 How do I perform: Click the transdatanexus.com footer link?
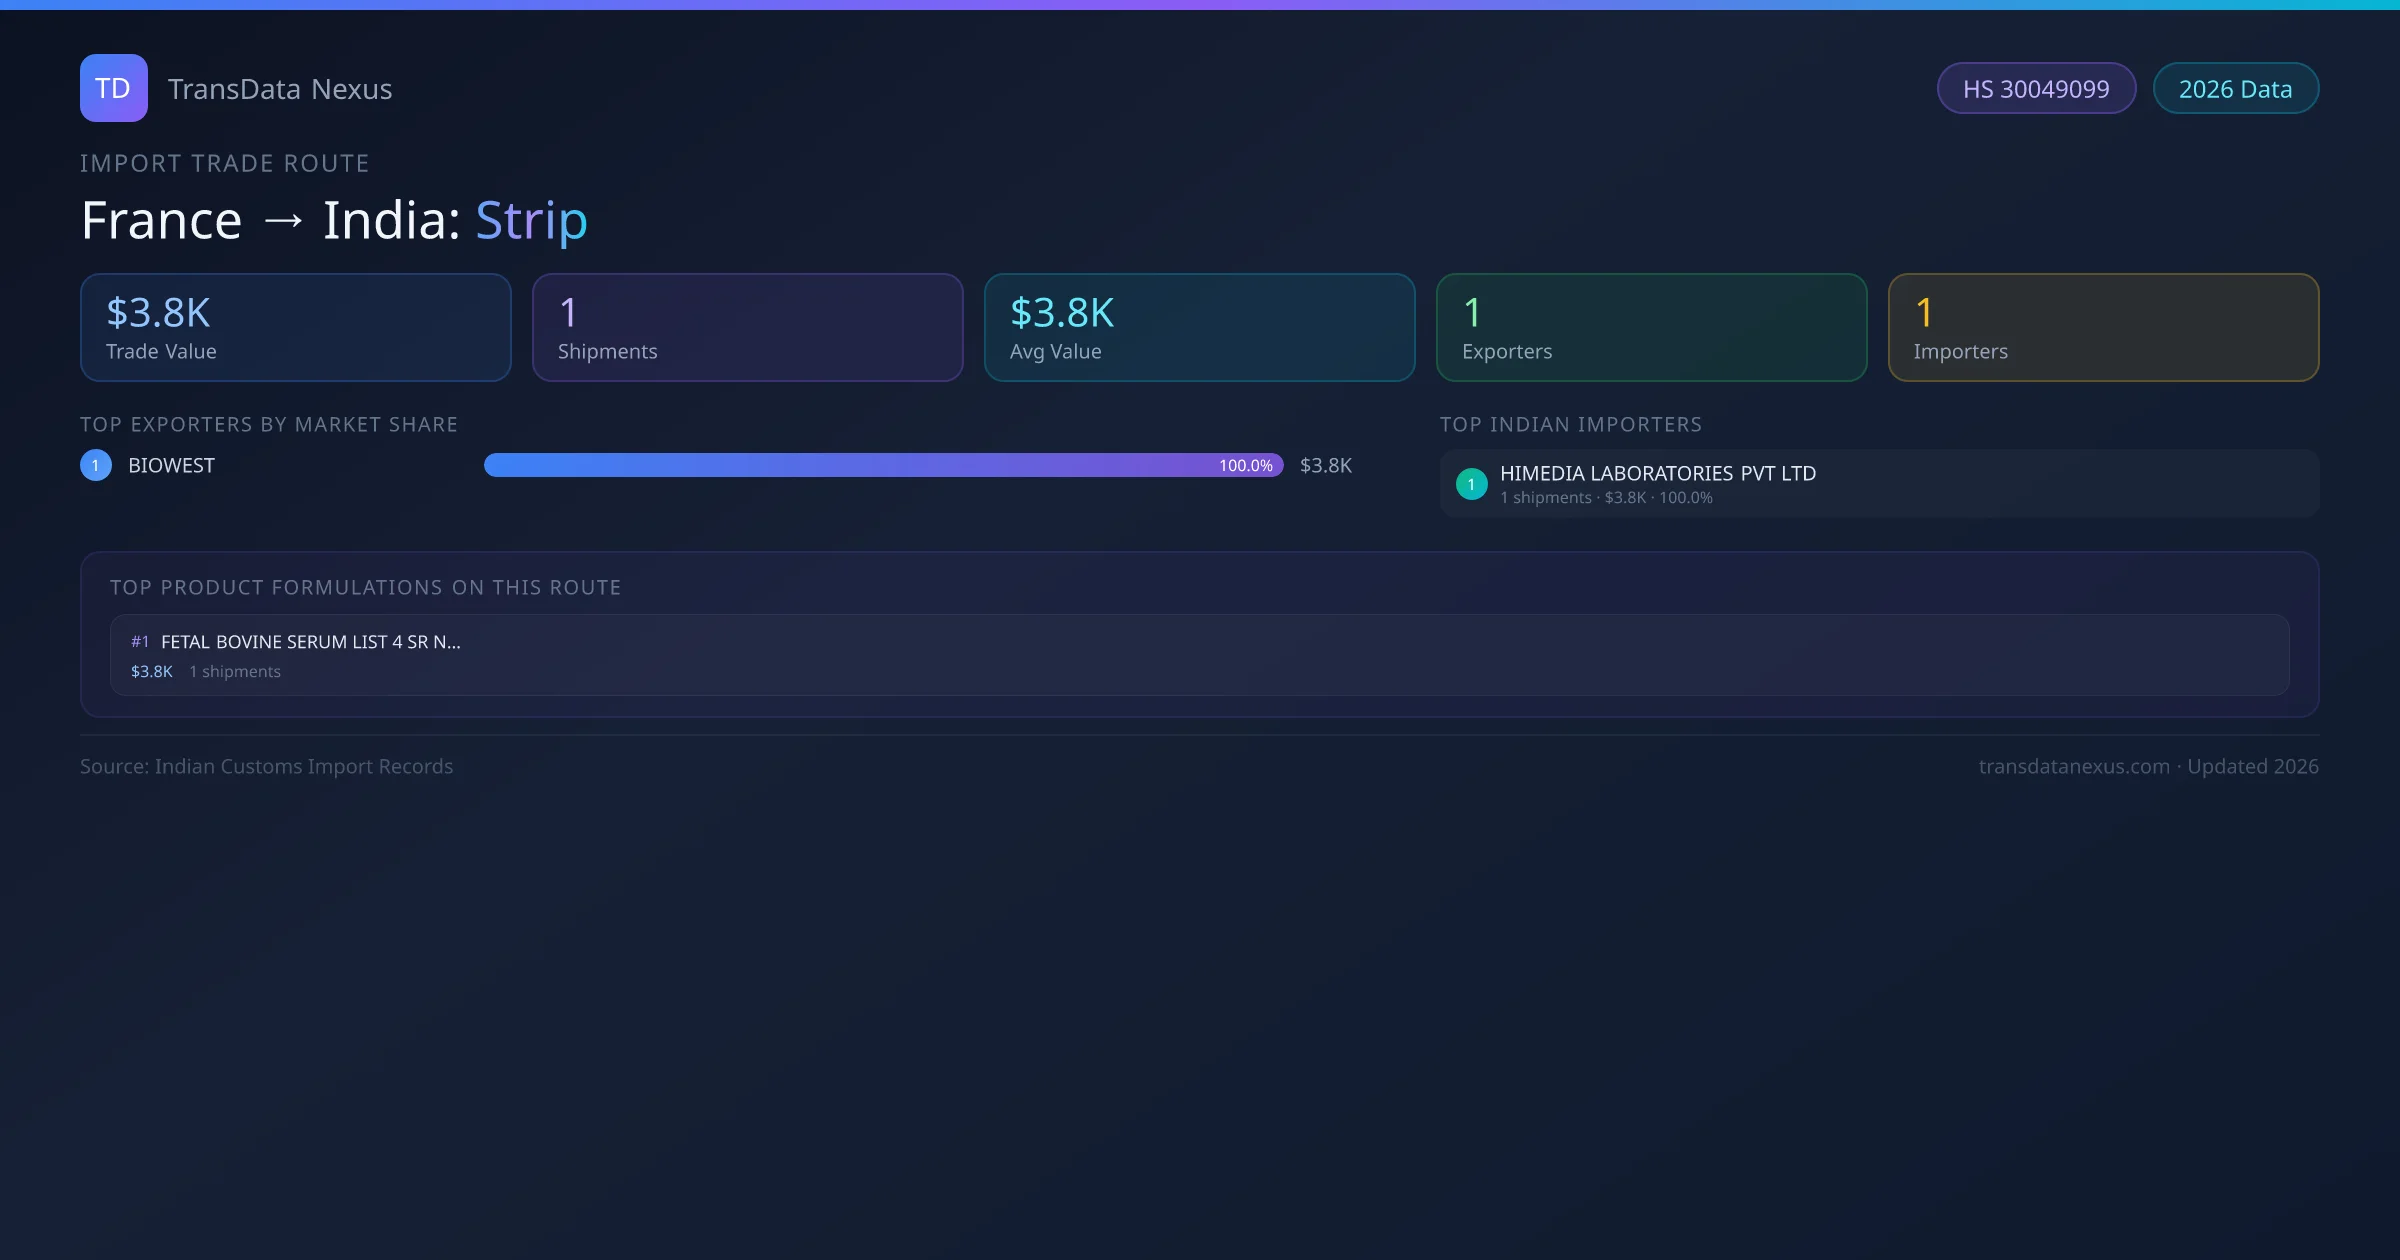pyautogui.click(x=2073, y=767)
